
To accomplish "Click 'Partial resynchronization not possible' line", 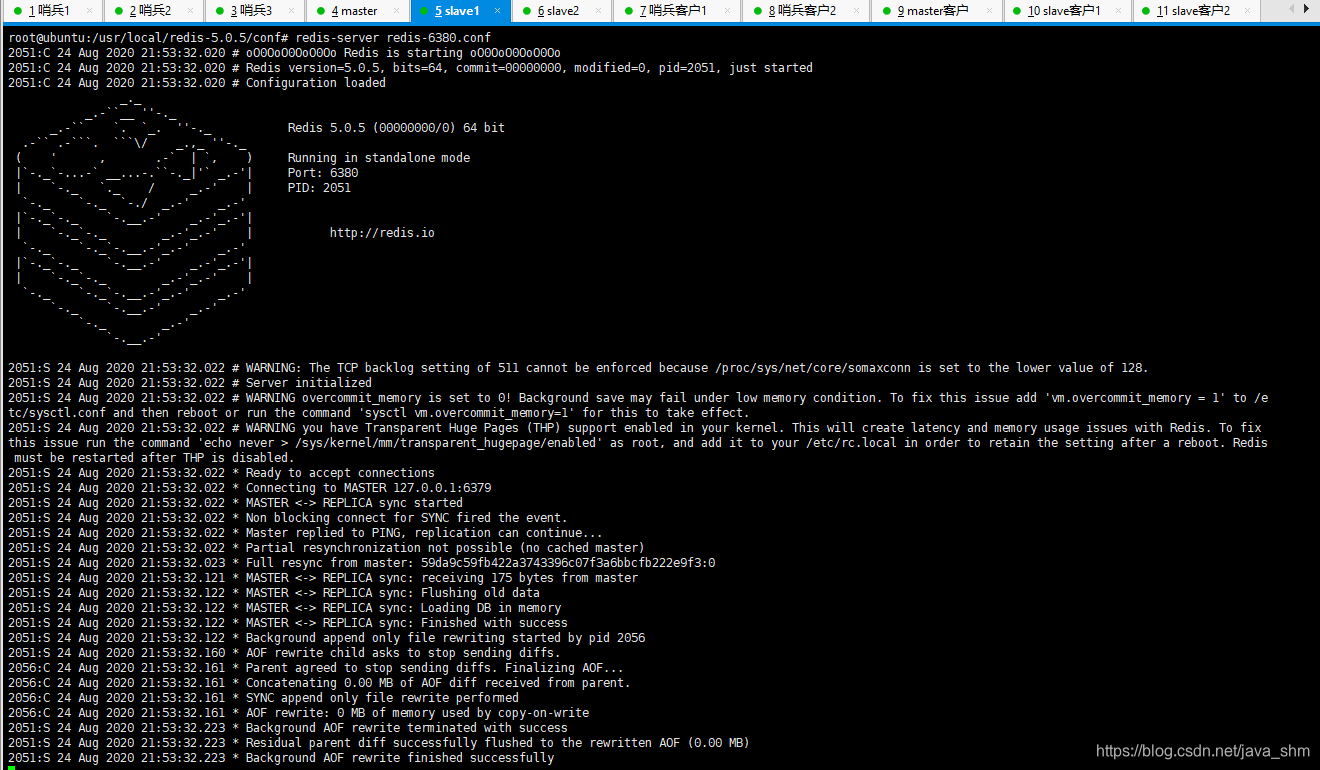I will [x=326, y=548].
